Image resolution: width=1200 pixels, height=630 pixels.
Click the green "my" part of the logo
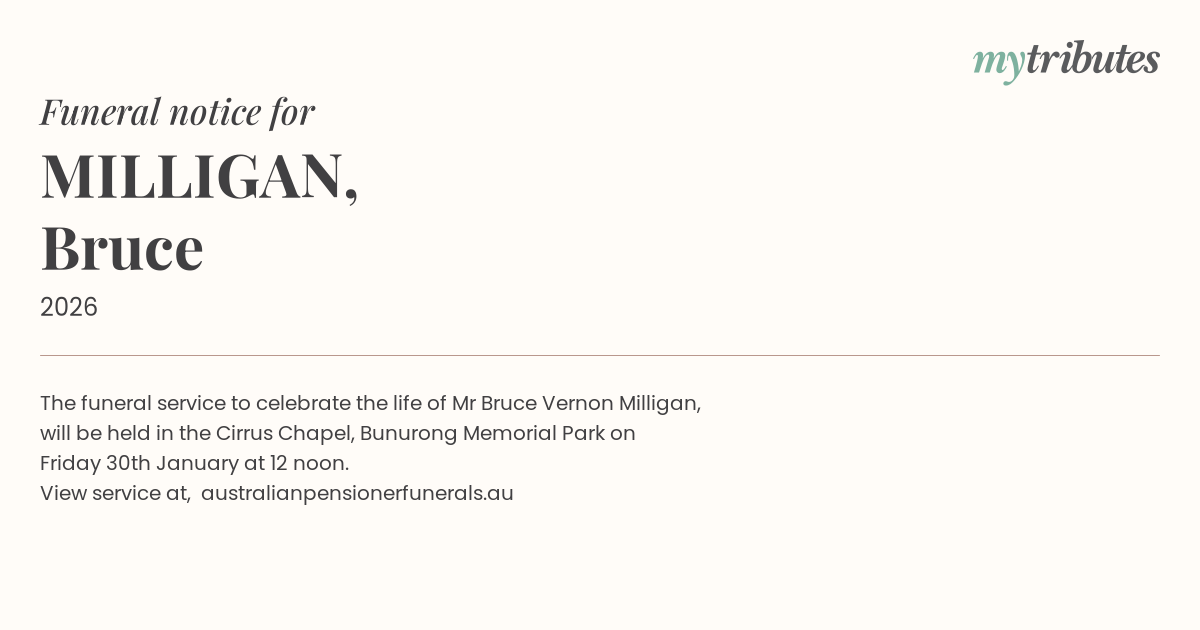(x=998, y=62)
